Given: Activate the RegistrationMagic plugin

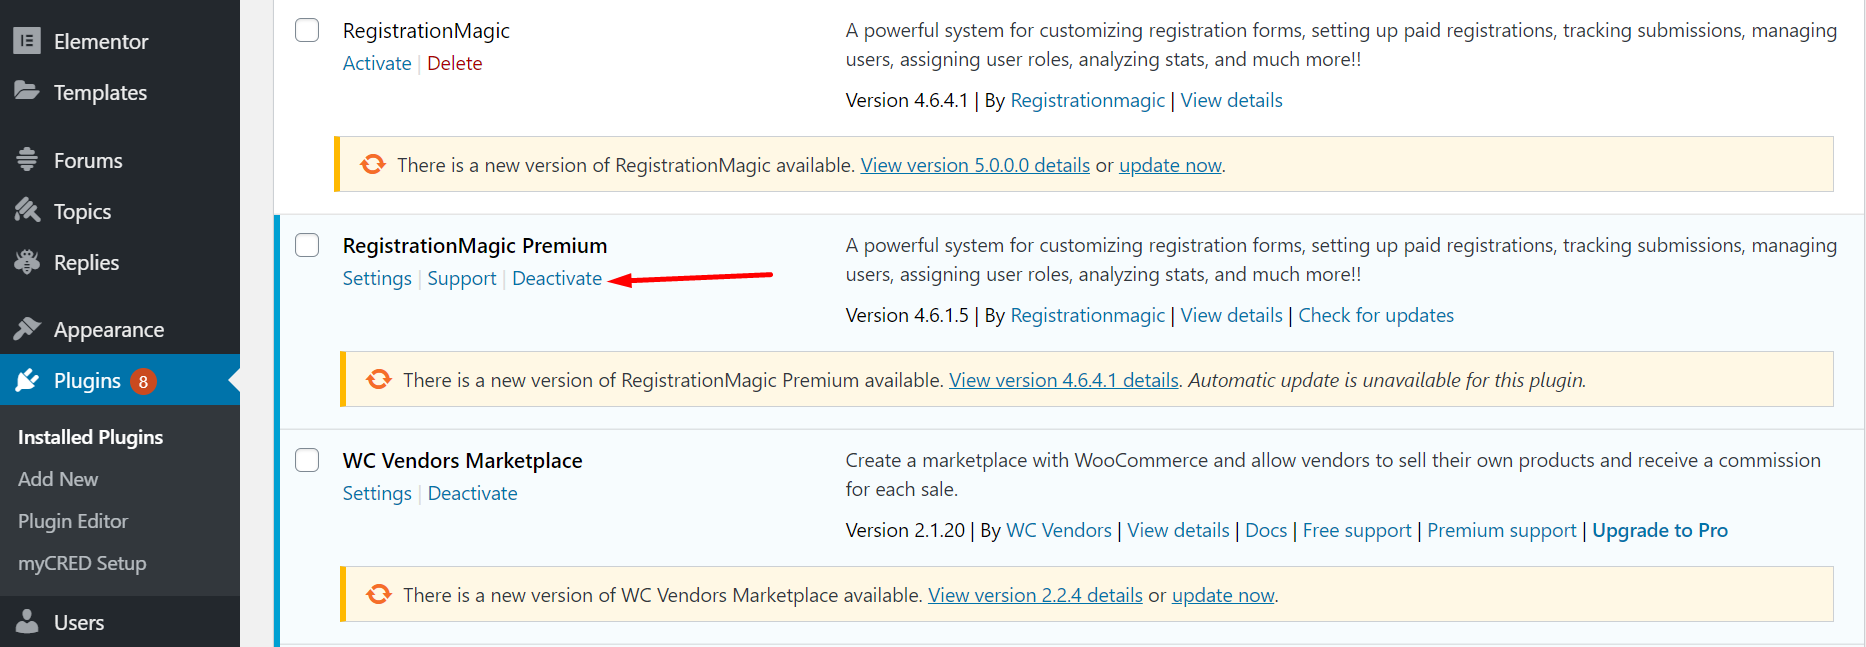Looking at the screenshot, I should point(377,63).
